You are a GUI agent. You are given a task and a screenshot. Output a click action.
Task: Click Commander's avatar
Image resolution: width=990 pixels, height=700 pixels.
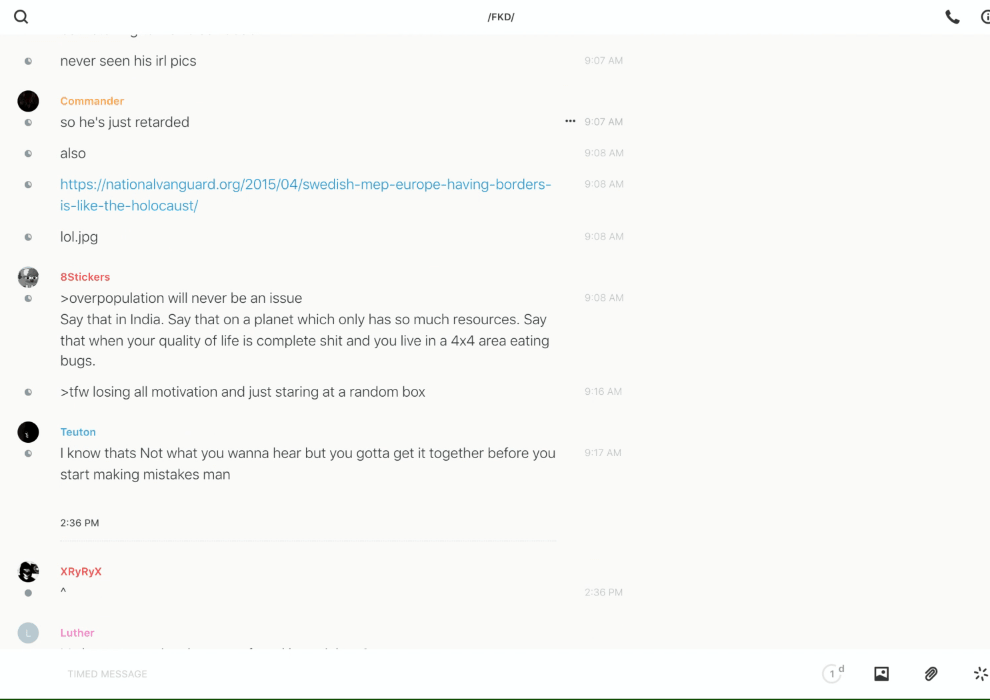28,101
